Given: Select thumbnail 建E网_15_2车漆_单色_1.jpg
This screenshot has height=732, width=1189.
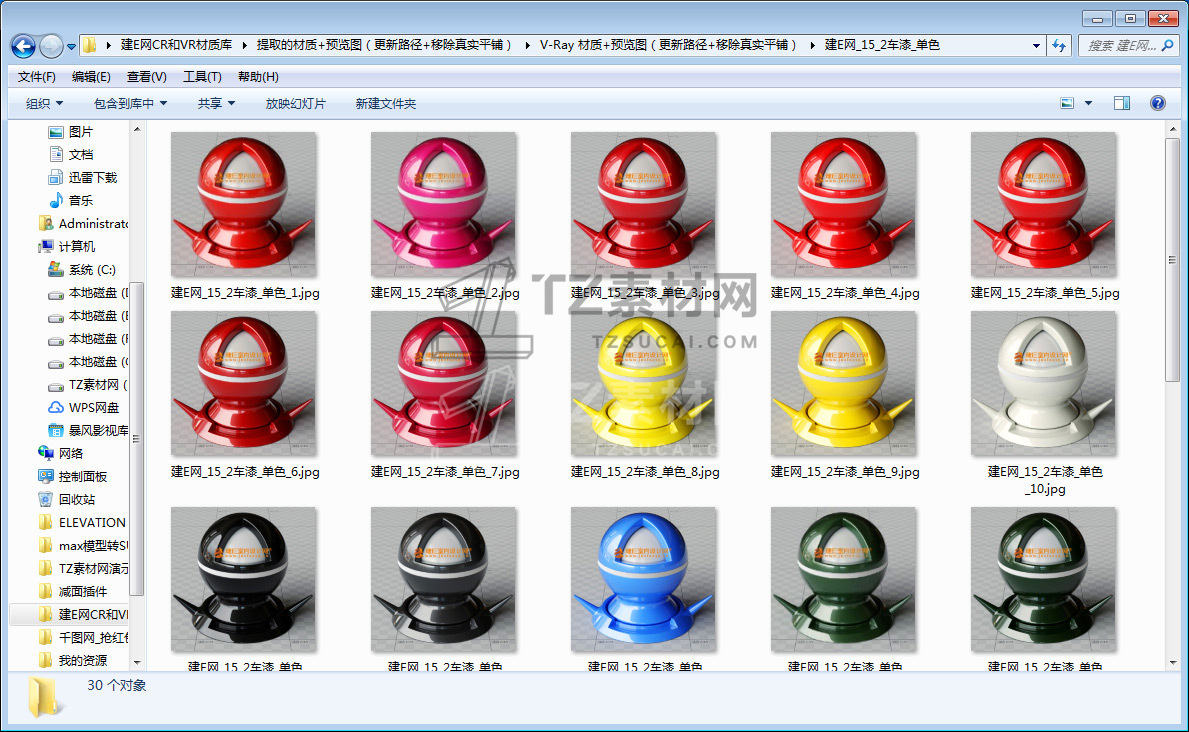Looking at the screenshot, I should pyautogui.click(x=243, y=205).
